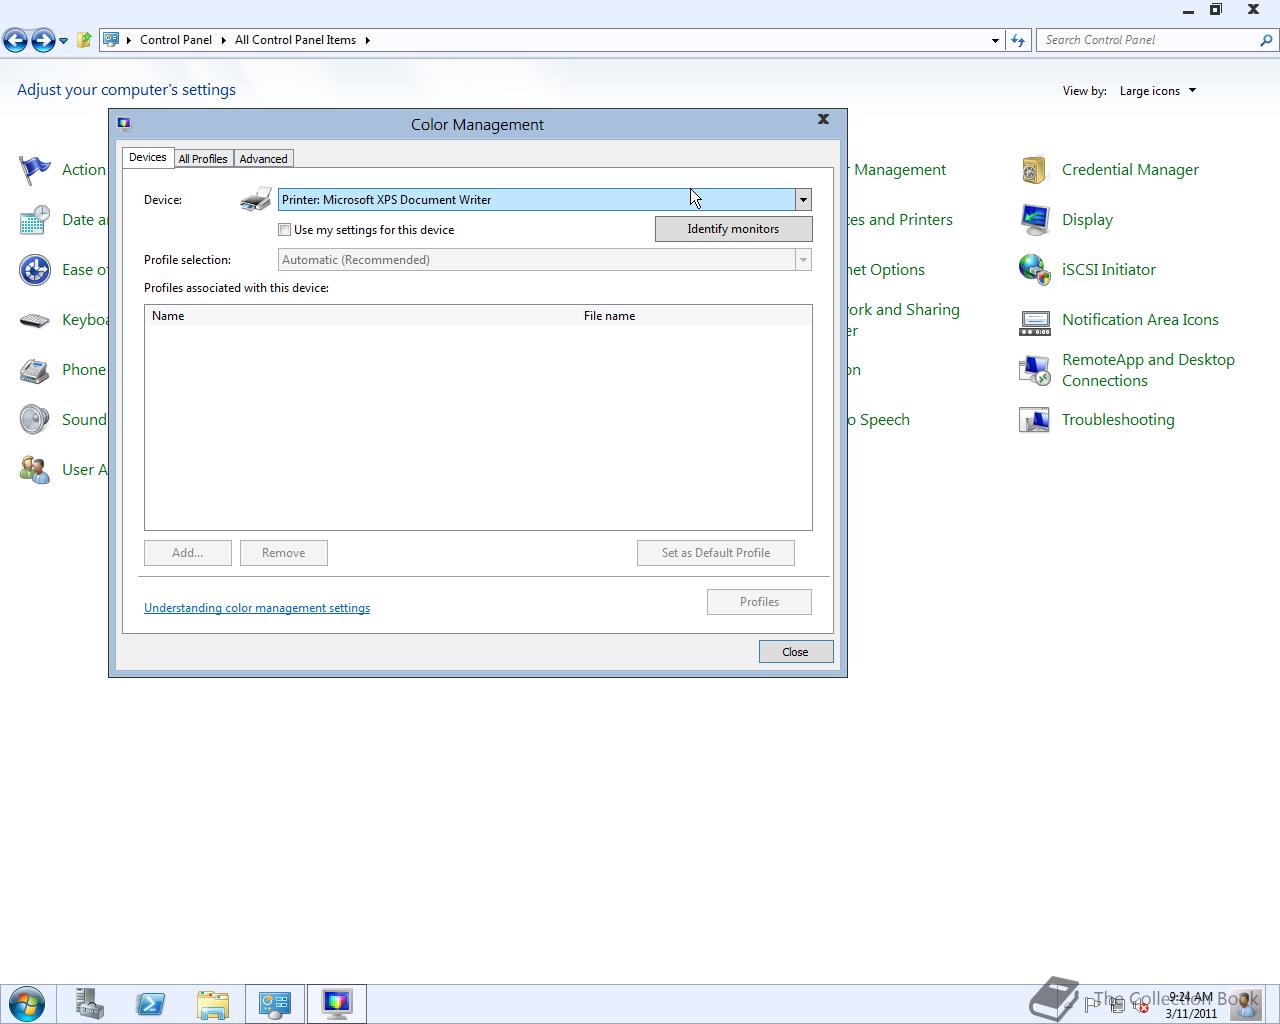This screenshot has height=1024, width=1280.
Task: Click the Forward navigation arrow
Action: pyautogui.click(x=43, y=40)
